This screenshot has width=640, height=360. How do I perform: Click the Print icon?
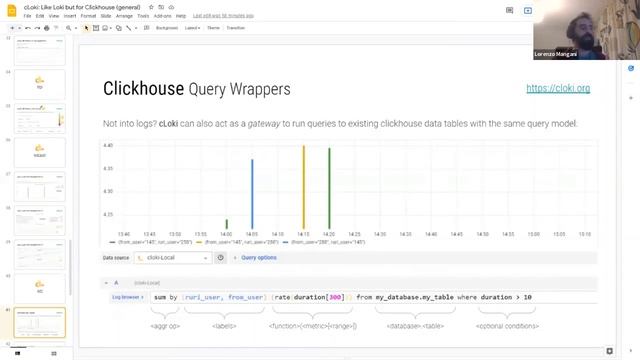[x=47, y=28]
